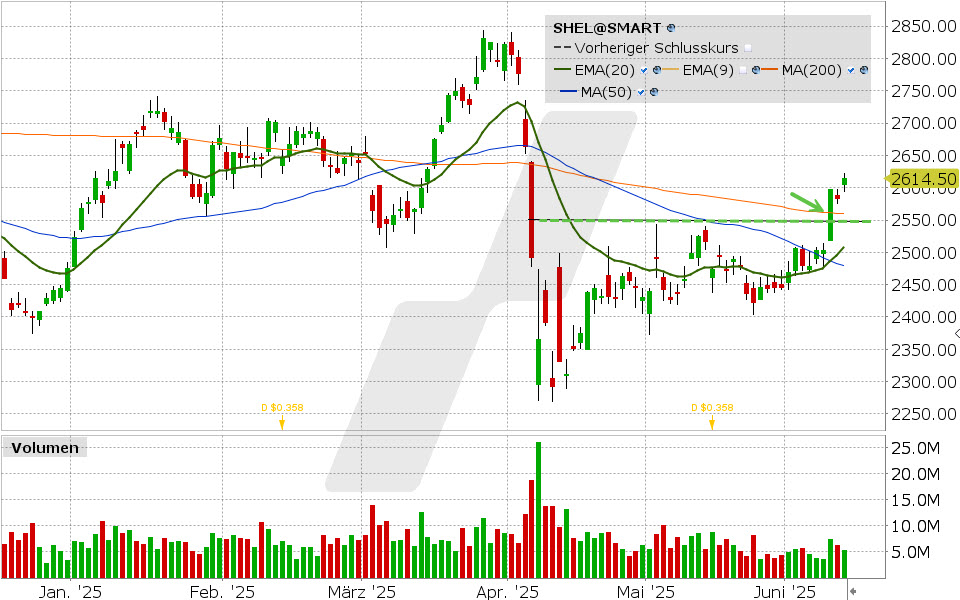The image size is (960, 600).
Task: Open settings icon for EMA(20)
Action: tap(657, 70)
